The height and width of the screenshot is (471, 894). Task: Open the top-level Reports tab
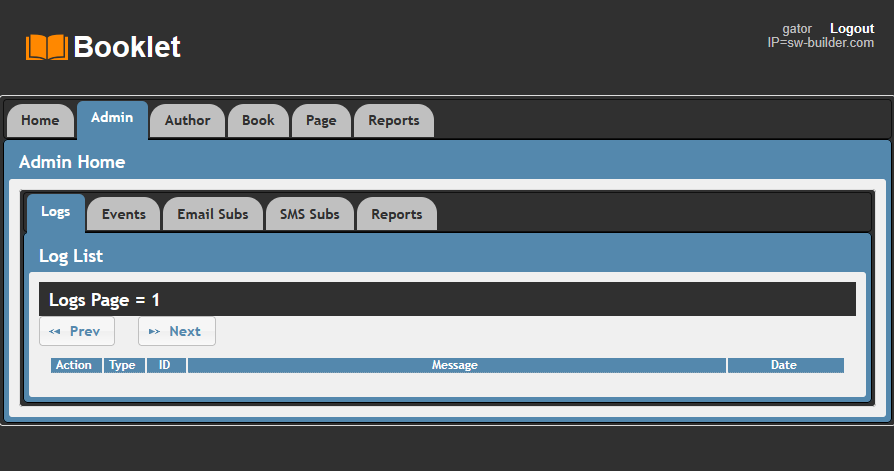393,120
